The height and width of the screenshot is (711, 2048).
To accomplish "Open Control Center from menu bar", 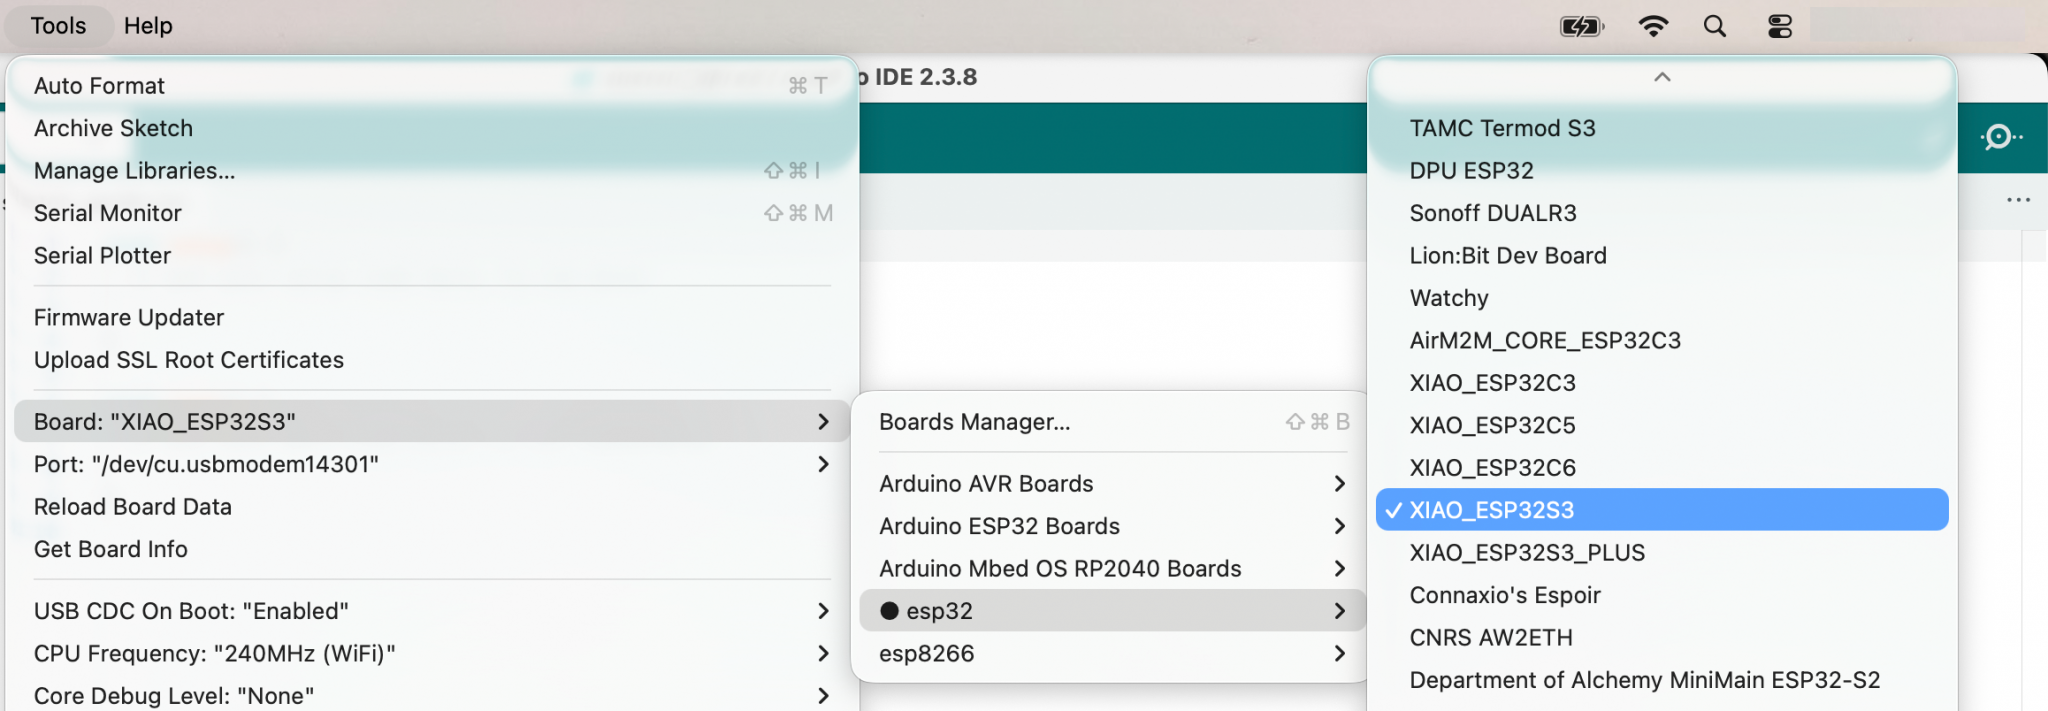I will (x=1779, y=27).
